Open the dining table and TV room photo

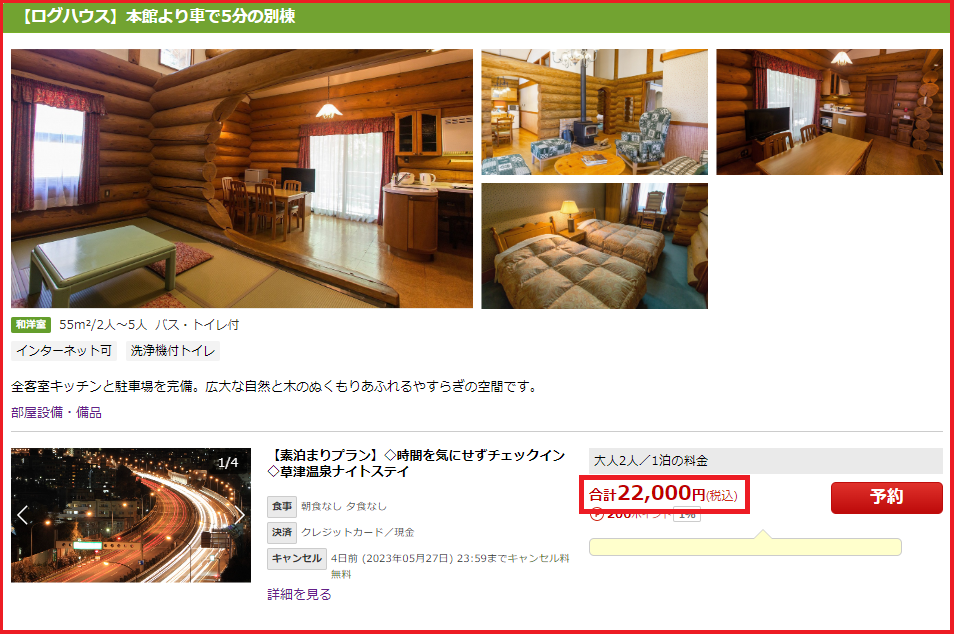[x=829, y=112]
